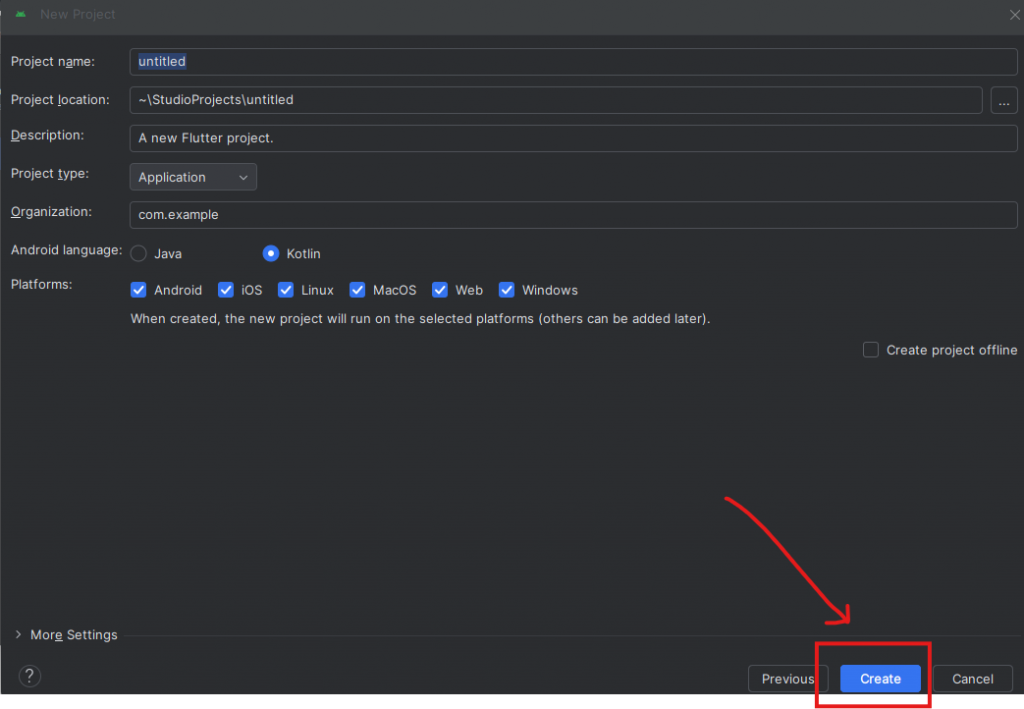
Task: Disable the Linux platform checkbox
Action: [286, 290]
